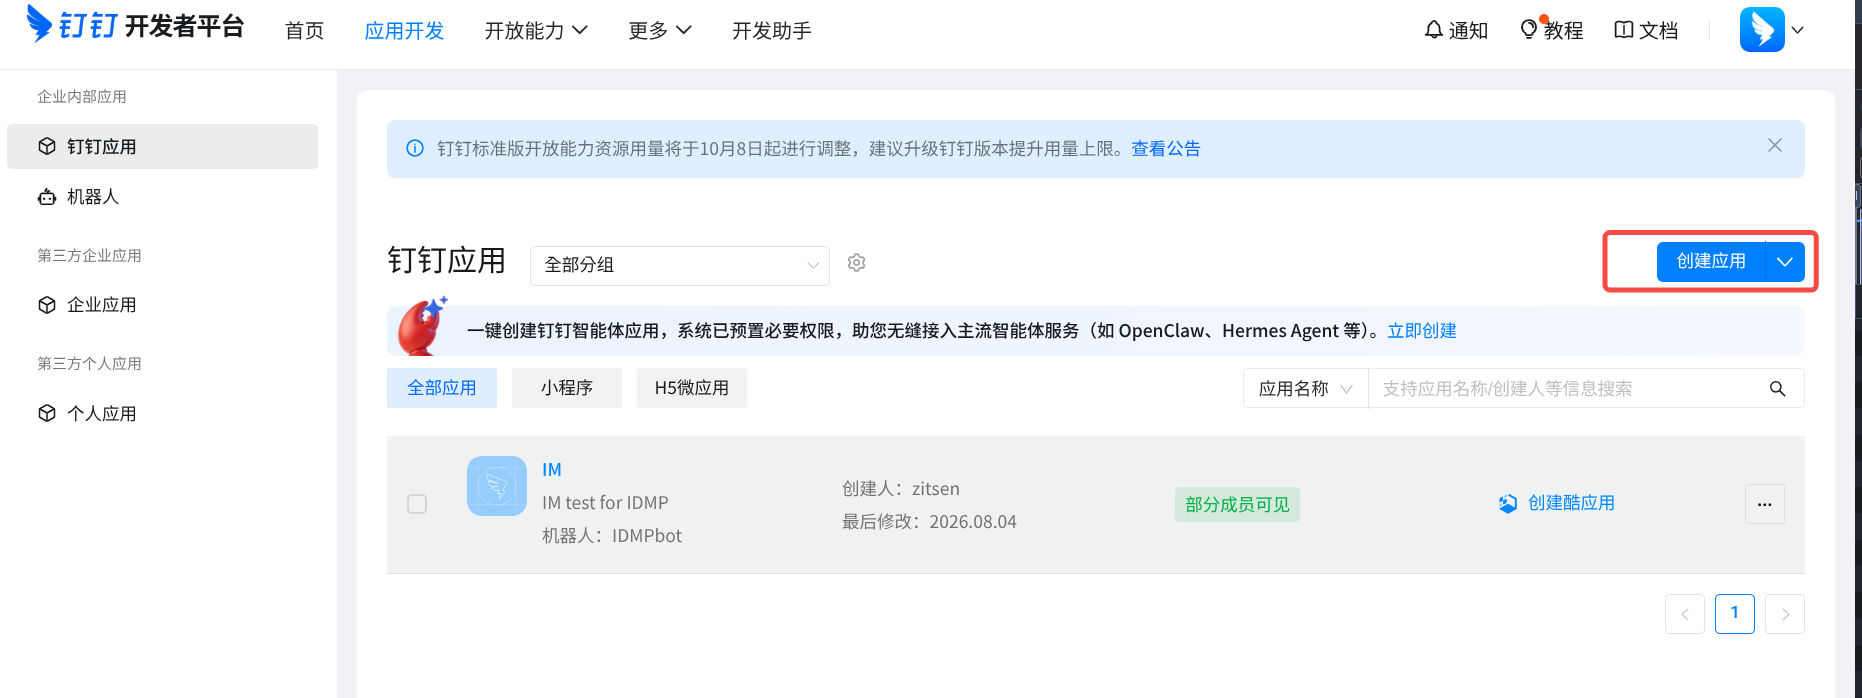Expand the 全部分组 dropdown
The image size is (1862, 698).
pyautogui.click(x=680, y=265)
